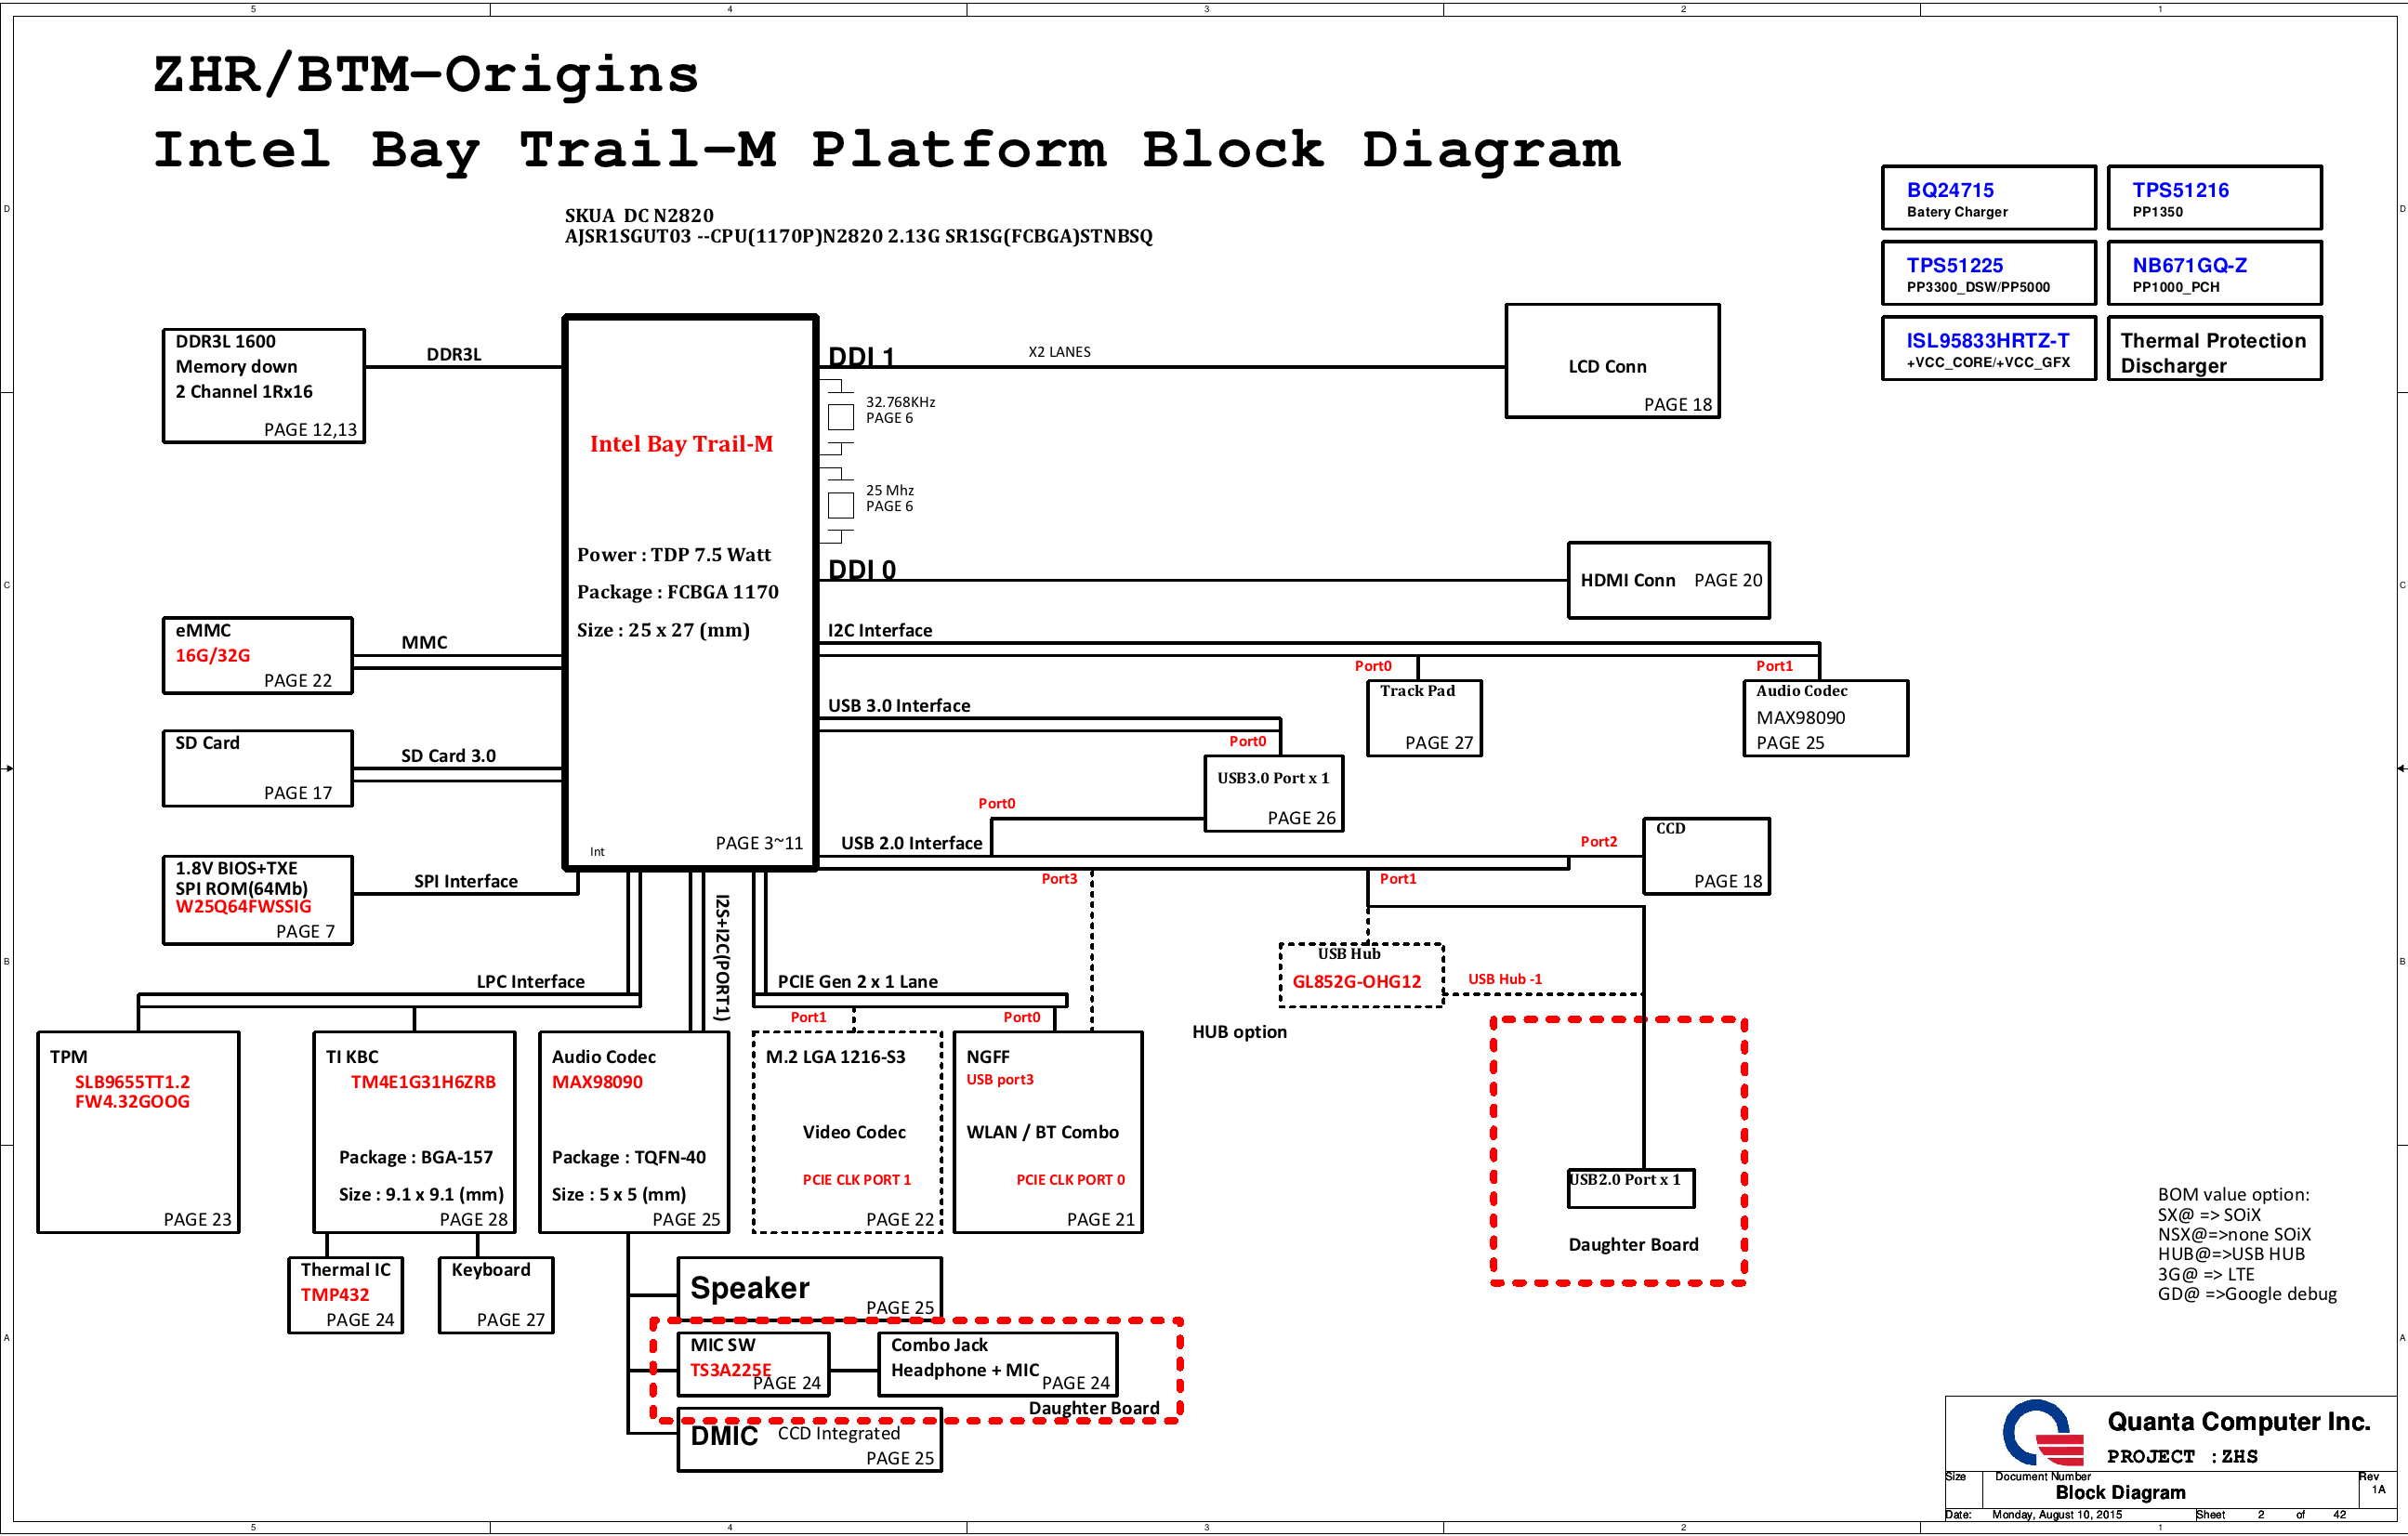This screenshot has width=2408, height=1536.
Task: Click the PROJECT : ZHS text
Action: (2182, 1456)
